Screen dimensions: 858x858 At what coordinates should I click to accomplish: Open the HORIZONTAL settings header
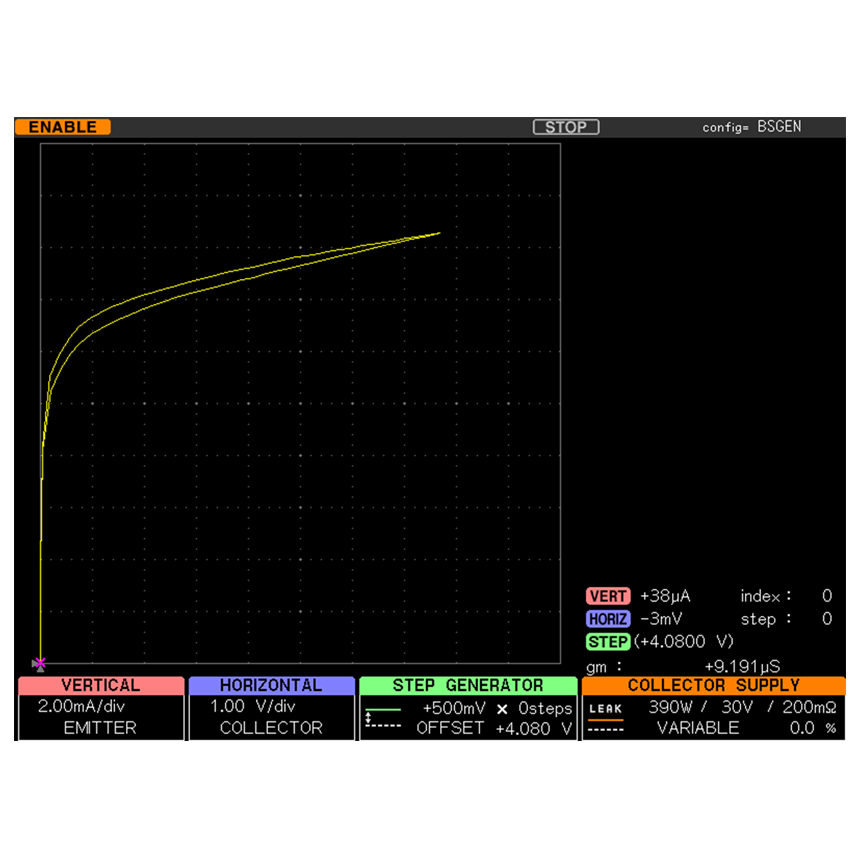coord(271,686)
